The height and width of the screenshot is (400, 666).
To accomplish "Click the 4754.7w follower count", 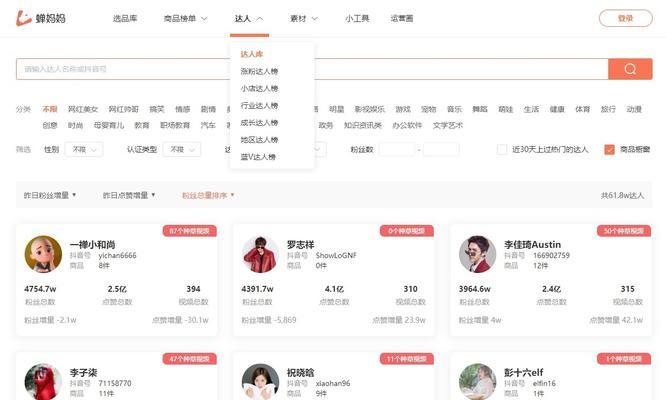I will (x=40, y=289).
